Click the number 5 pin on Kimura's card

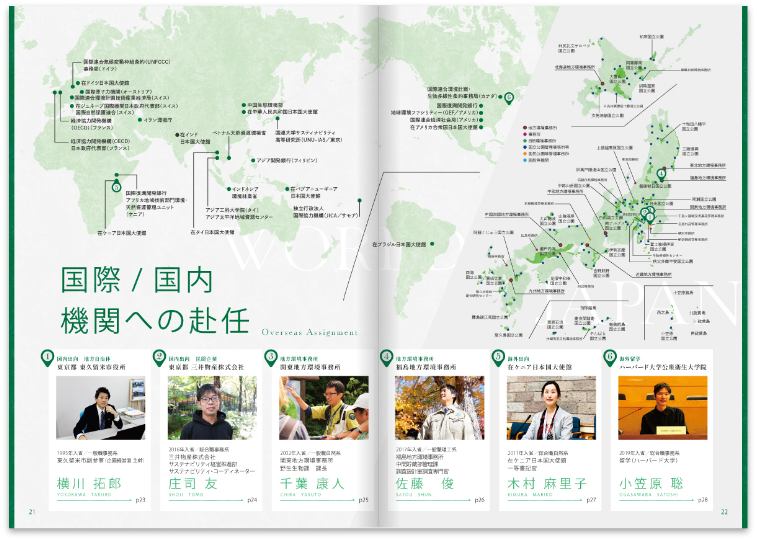tap(498, 358)
